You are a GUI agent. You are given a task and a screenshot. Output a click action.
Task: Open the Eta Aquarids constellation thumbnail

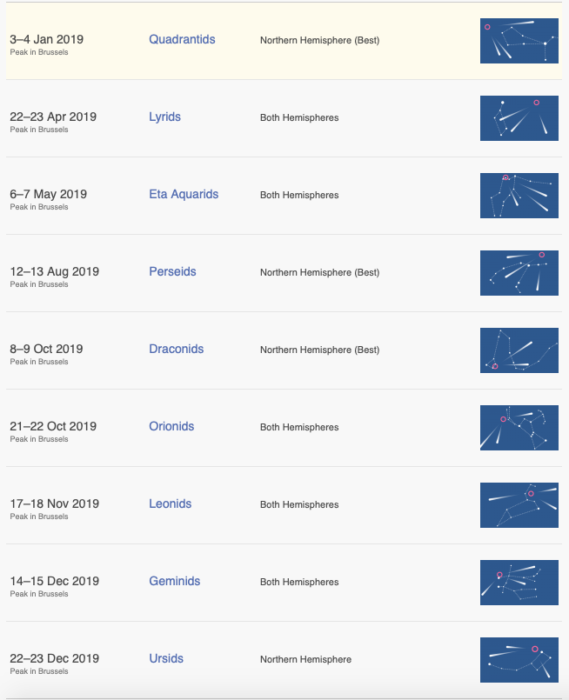[x=519, y=196]
